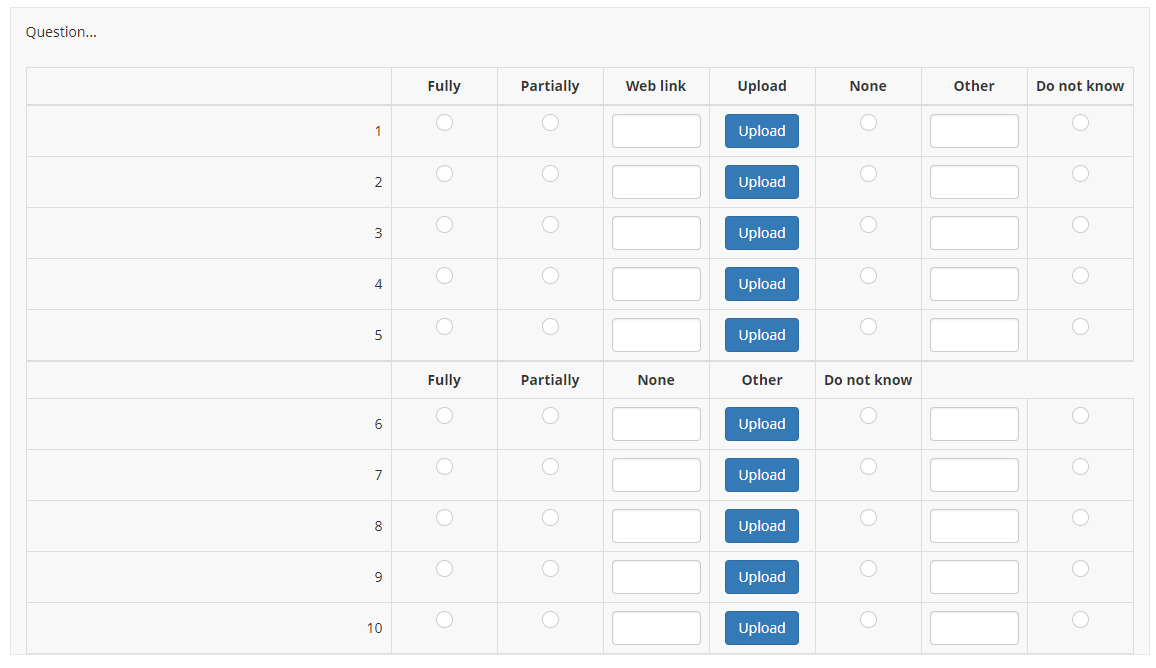Mark row 2 as Do not know

tap(1080, 174)
